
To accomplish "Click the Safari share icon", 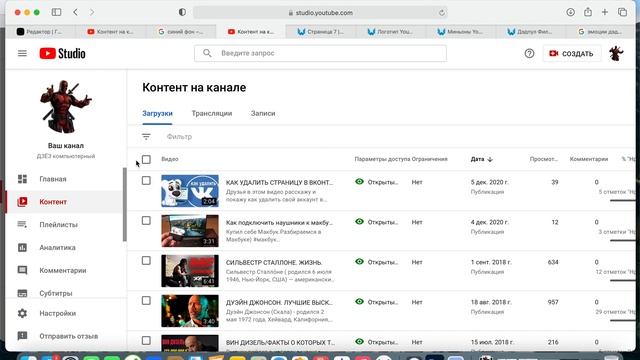I will pyautogui.click(x=588, y=12).
